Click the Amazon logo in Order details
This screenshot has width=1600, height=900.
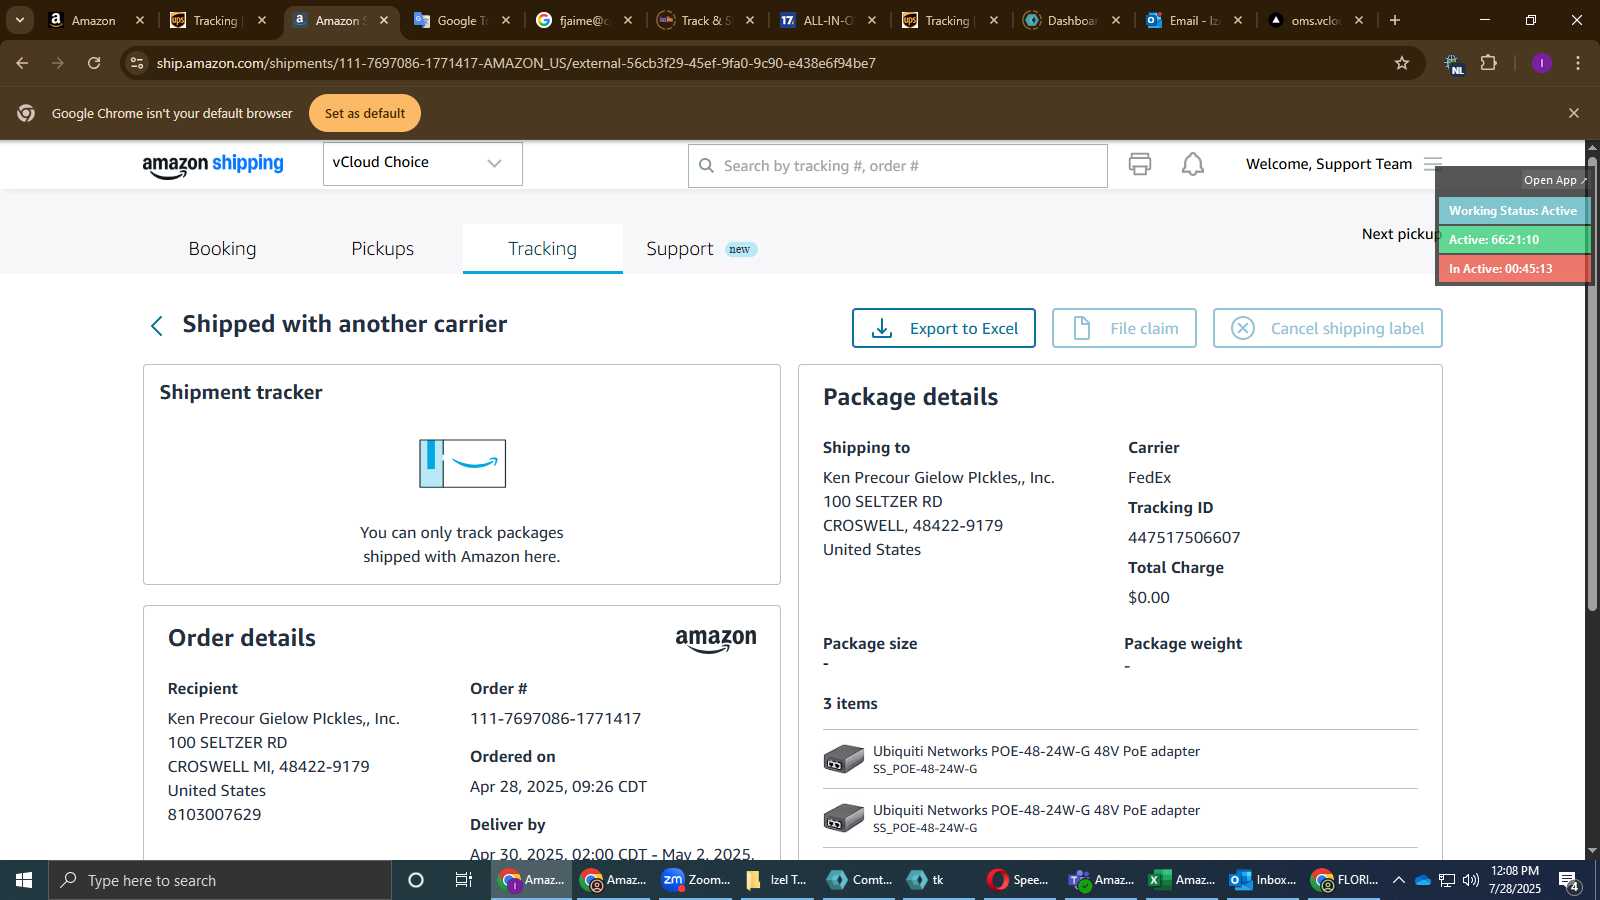(x=716, y=641)
